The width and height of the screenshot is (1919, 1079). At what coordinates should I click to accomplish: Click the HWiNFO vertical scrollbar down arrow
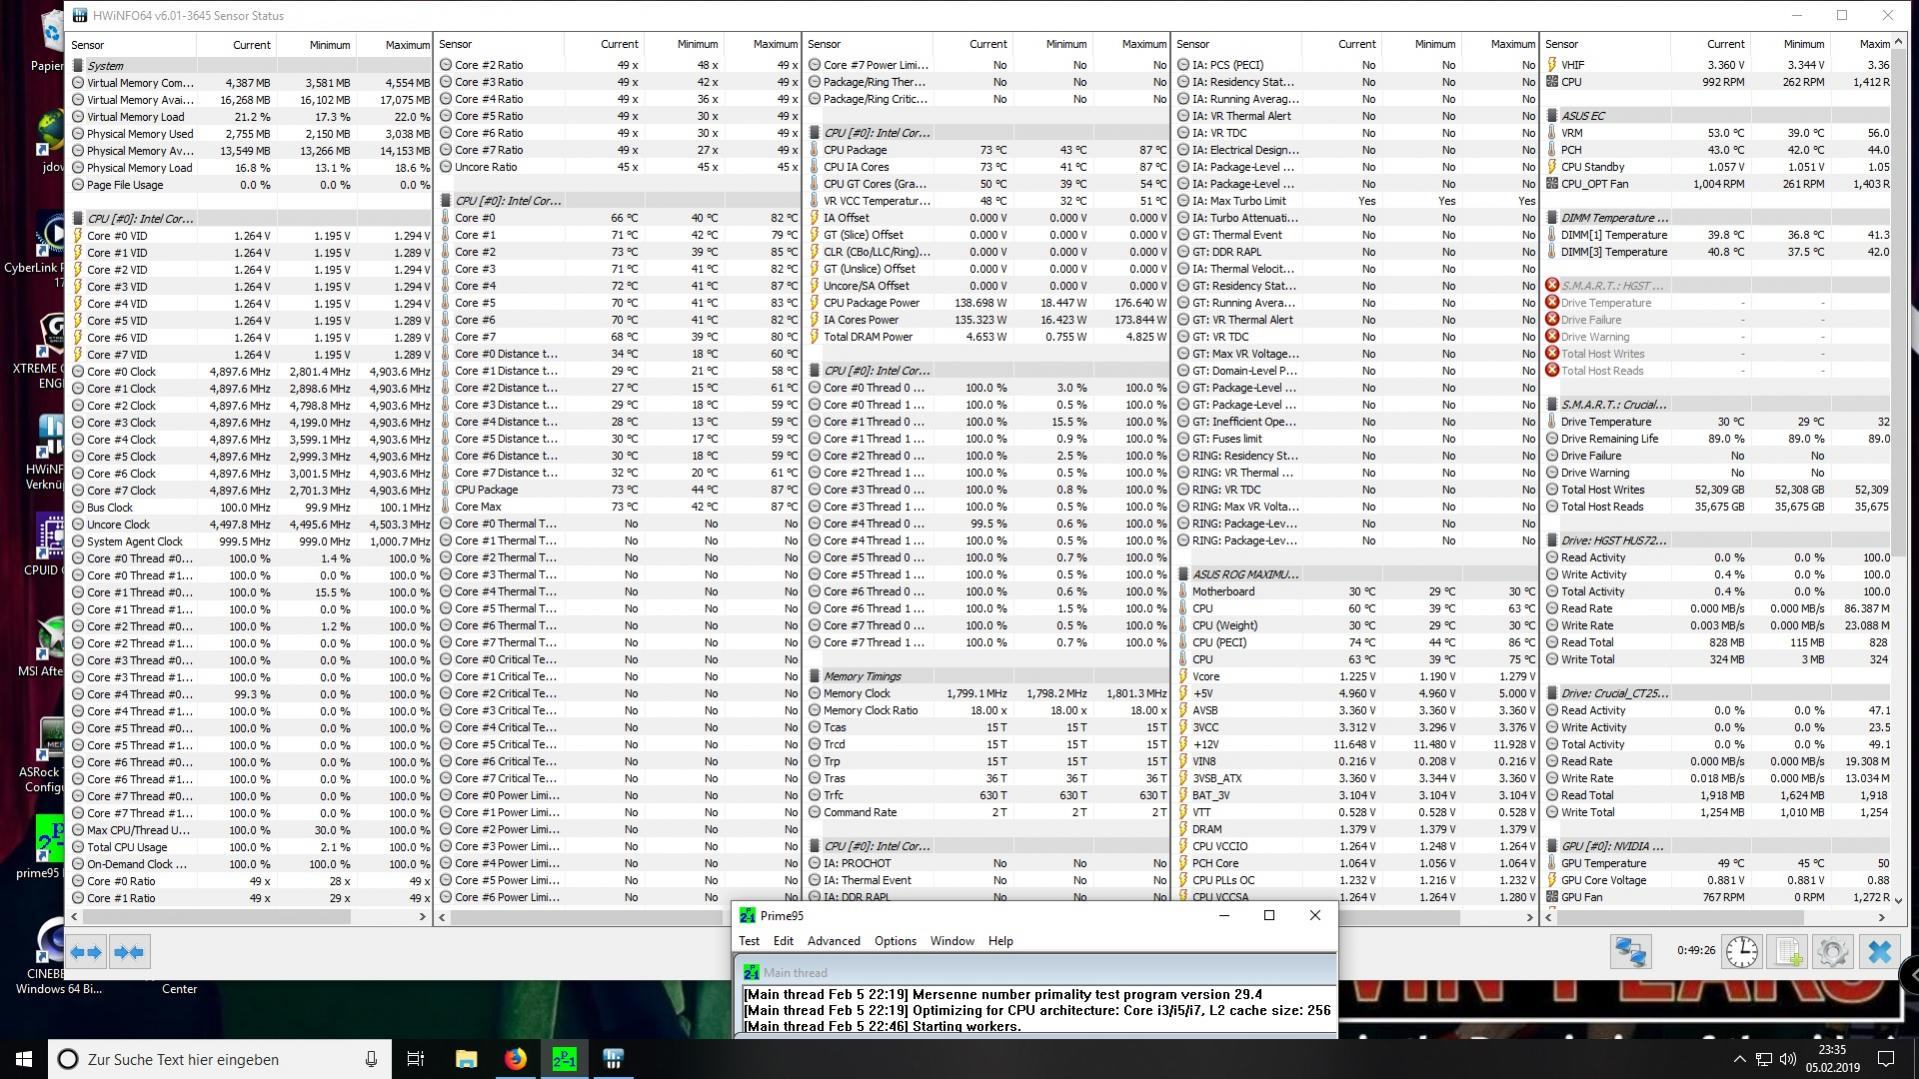[1899, 900]
